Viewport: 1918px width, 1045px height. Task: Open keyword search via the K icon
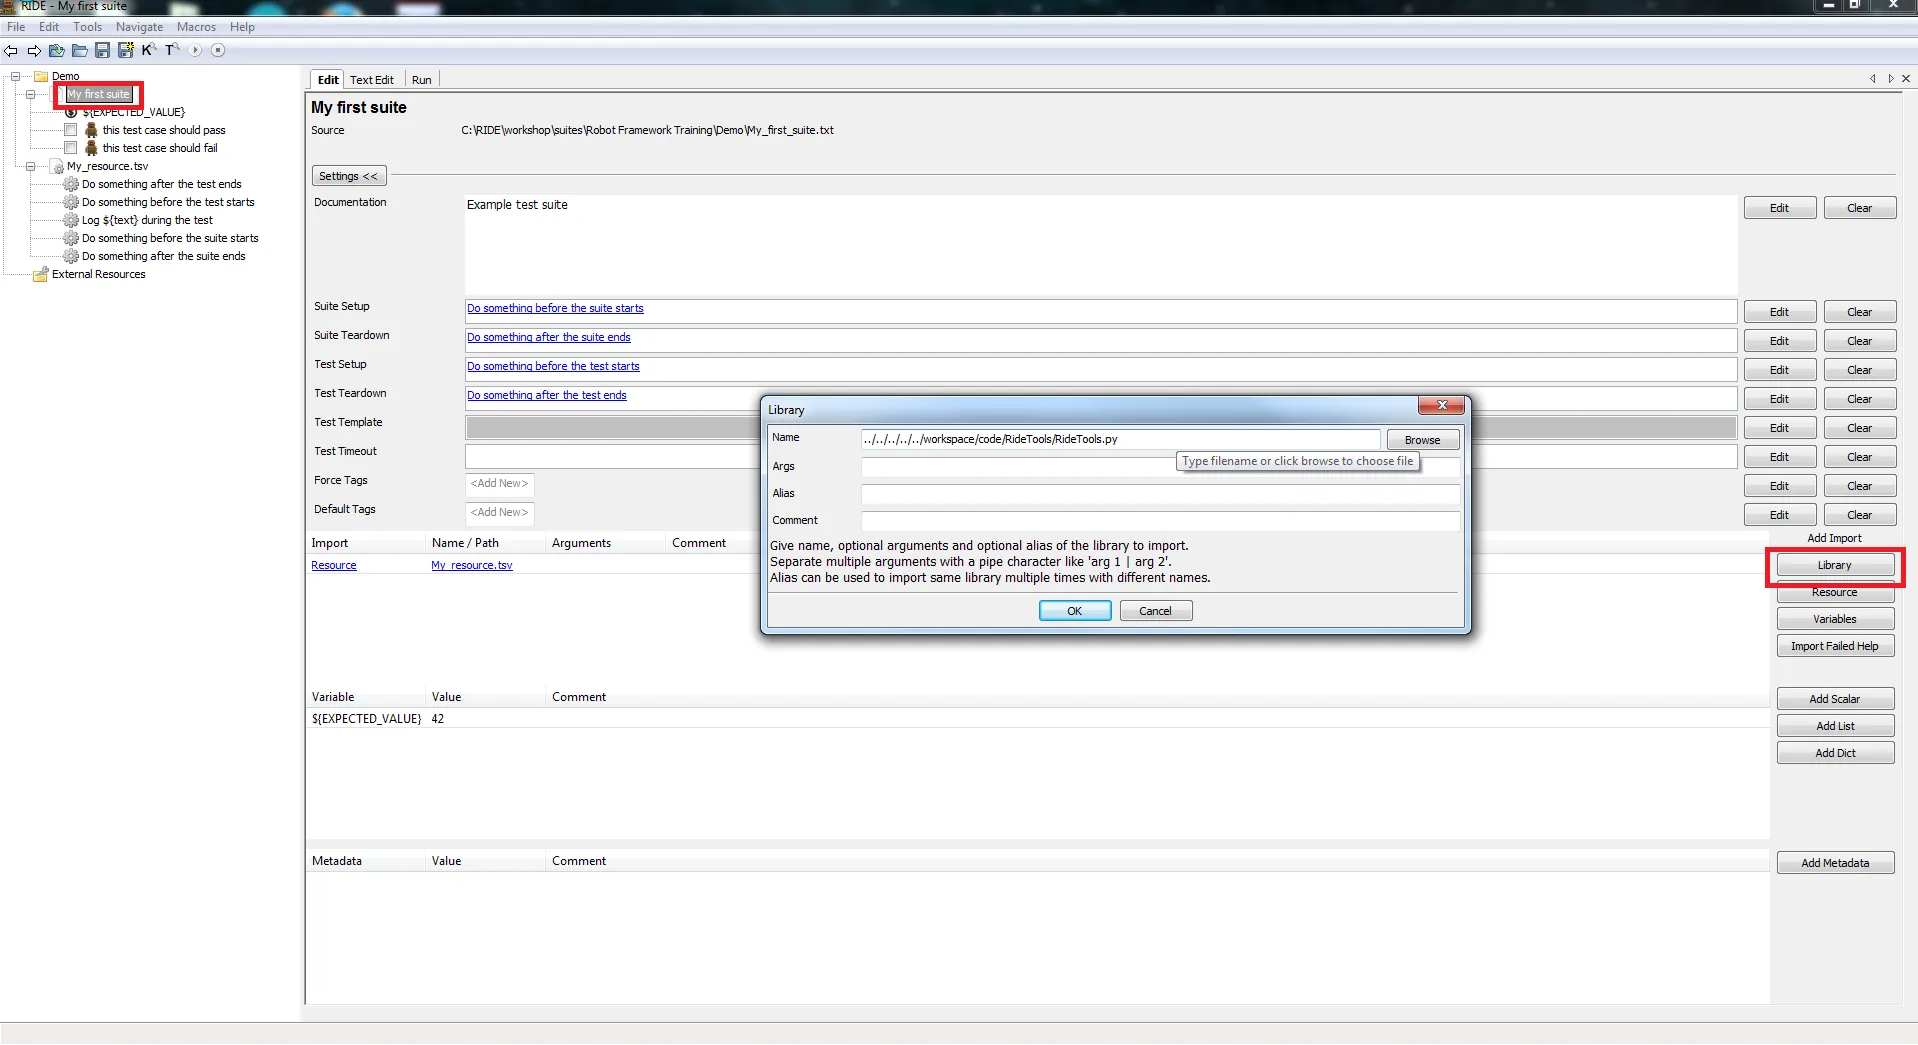tap(149, 50)
